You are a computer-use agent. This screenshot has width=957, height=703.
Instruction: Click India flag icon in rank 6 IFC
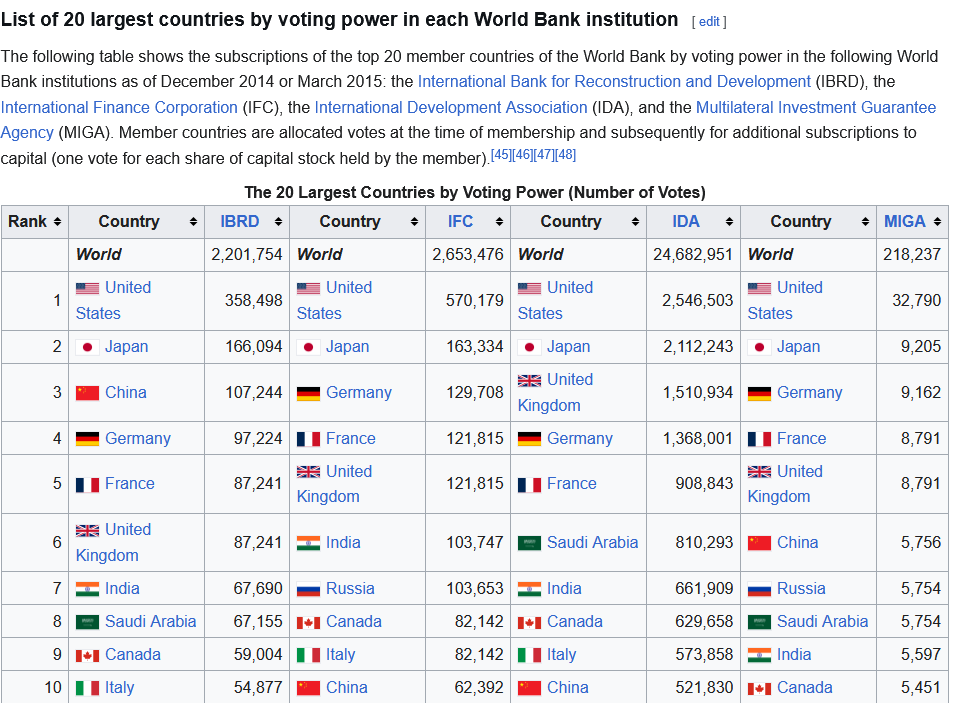[308, 543]
